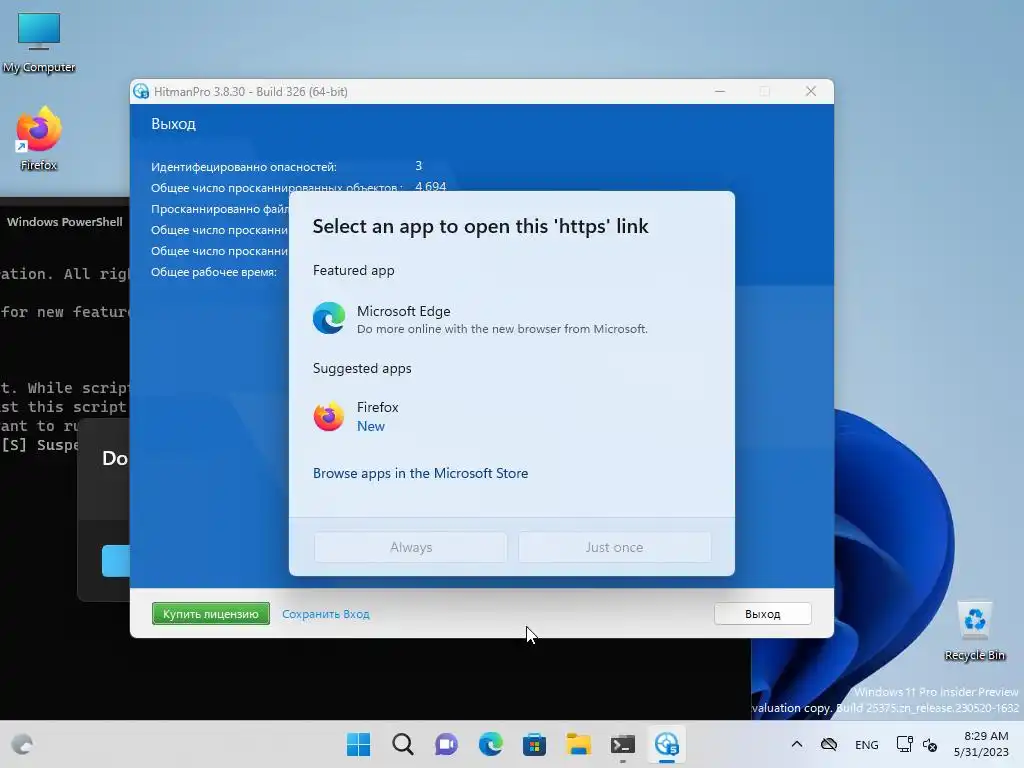Close the HitmanPro window
The width and height of the screenshot is (1024, 768).
(x=810, y=91)
